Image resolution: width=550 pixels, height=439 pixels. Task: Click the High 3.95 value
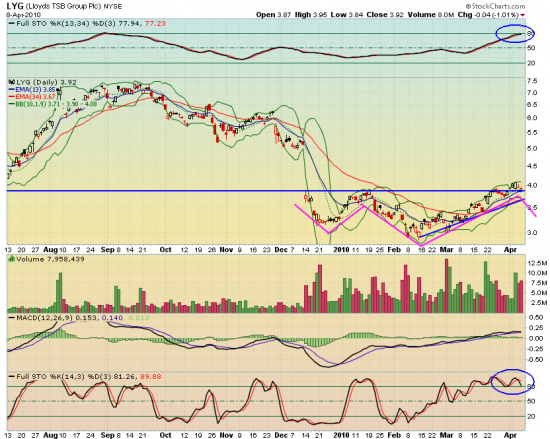point(310,15)
